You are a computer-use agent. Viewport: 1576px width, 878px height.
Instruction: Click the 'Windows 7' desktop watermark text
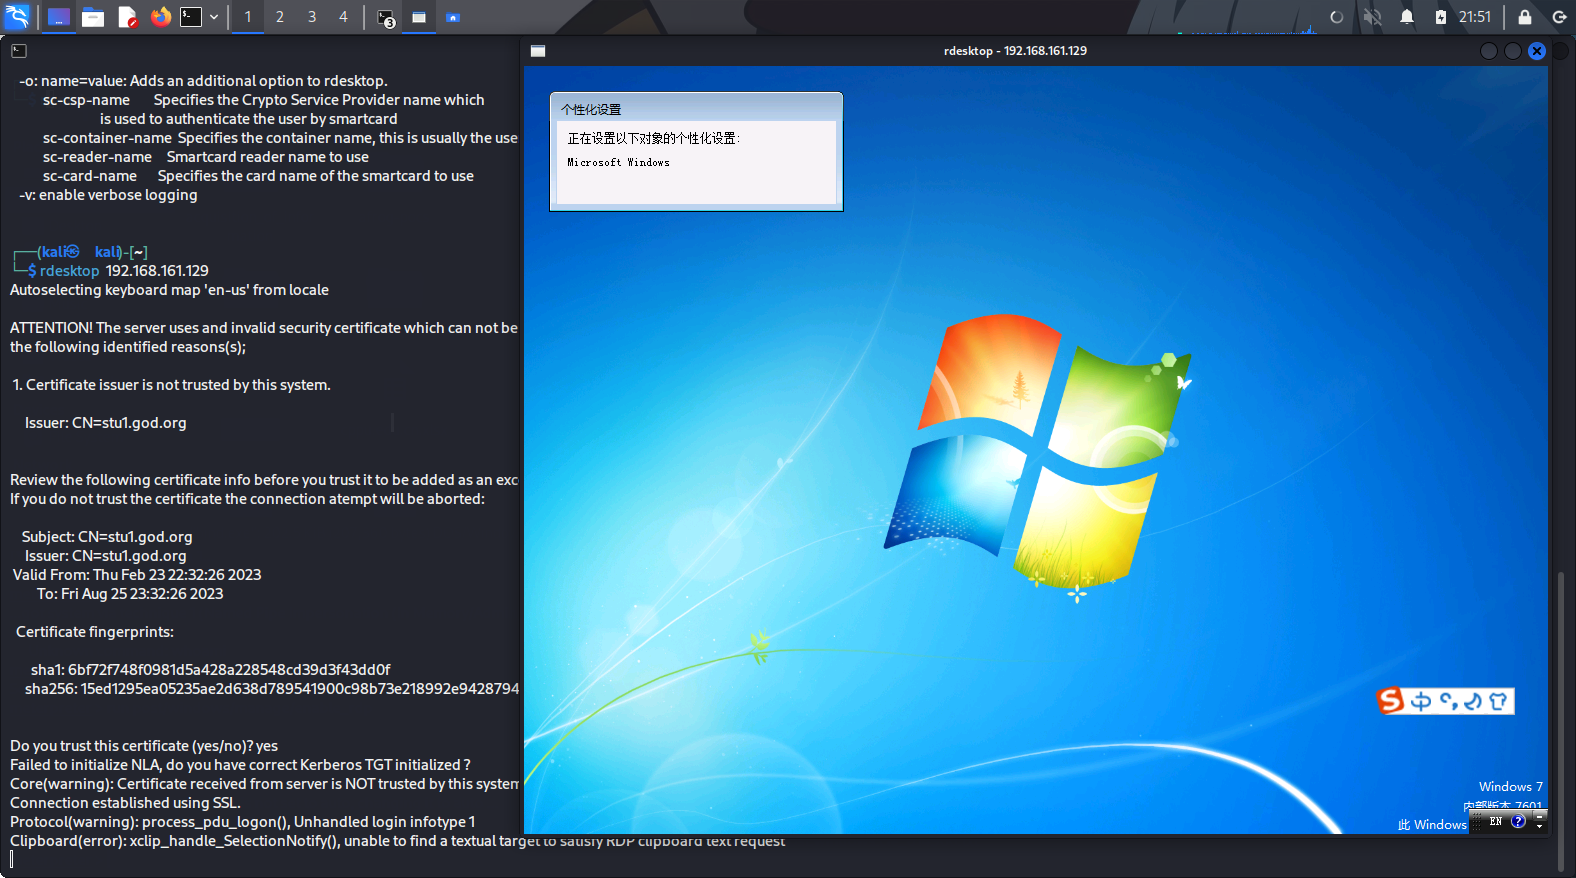click(x=1511, y=787)
